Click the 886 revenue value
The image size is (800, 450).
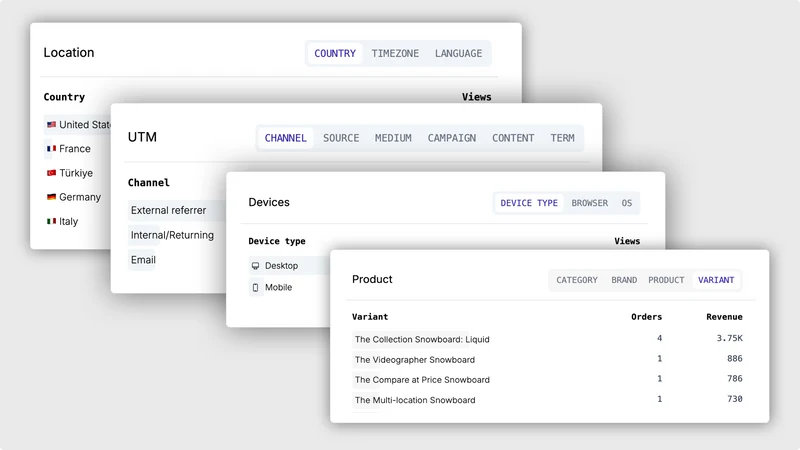point(735,359)
